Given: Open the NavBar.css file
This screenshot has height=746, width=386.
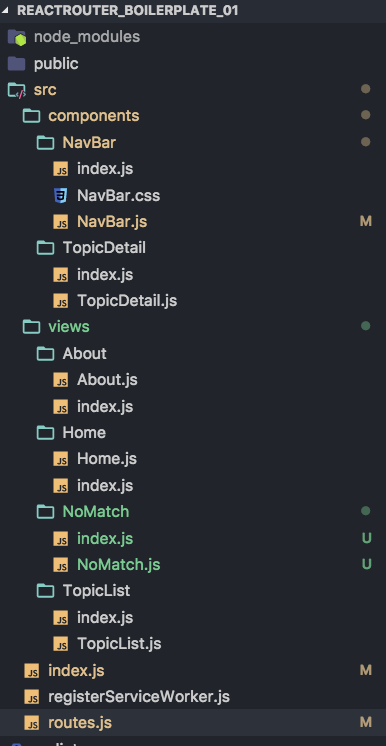Looking at the screenshot, I should tap(118, 196).
